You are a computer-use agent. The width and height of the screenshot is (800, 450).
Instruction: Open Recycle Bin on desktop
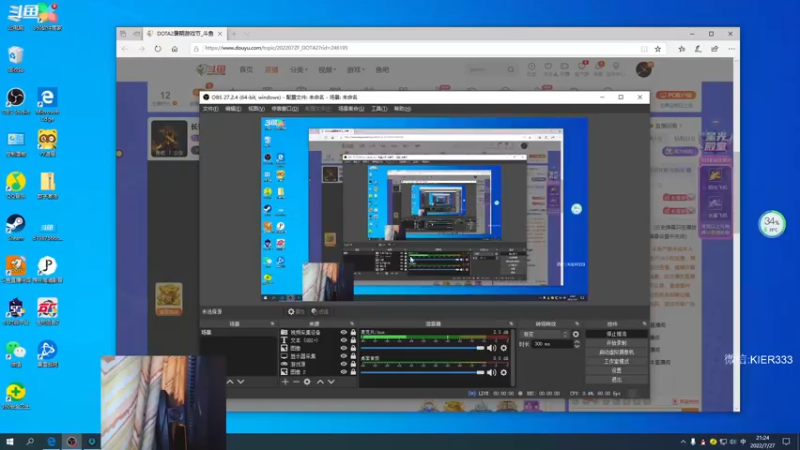16,59
